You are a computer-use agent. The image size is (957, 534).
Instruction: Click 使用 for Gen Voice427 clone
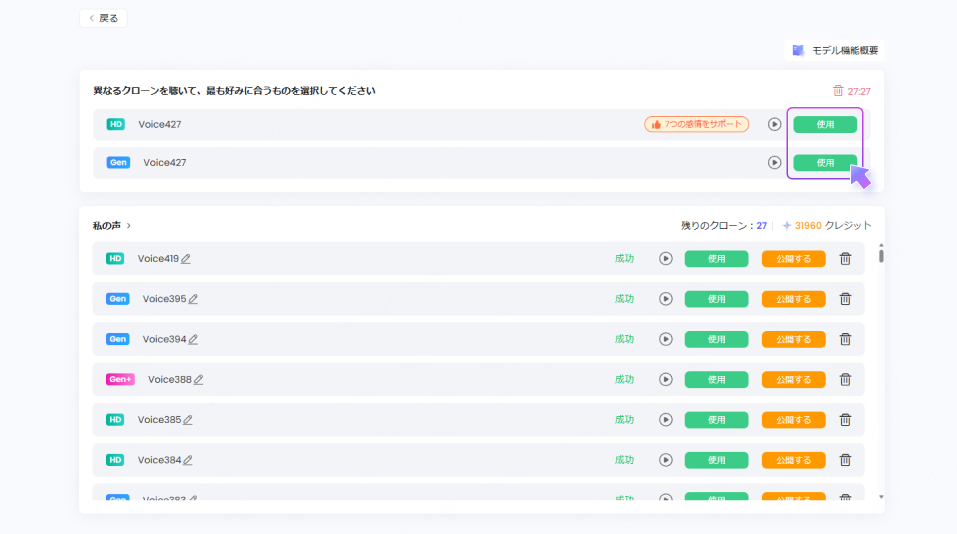(x=825, y=162)
